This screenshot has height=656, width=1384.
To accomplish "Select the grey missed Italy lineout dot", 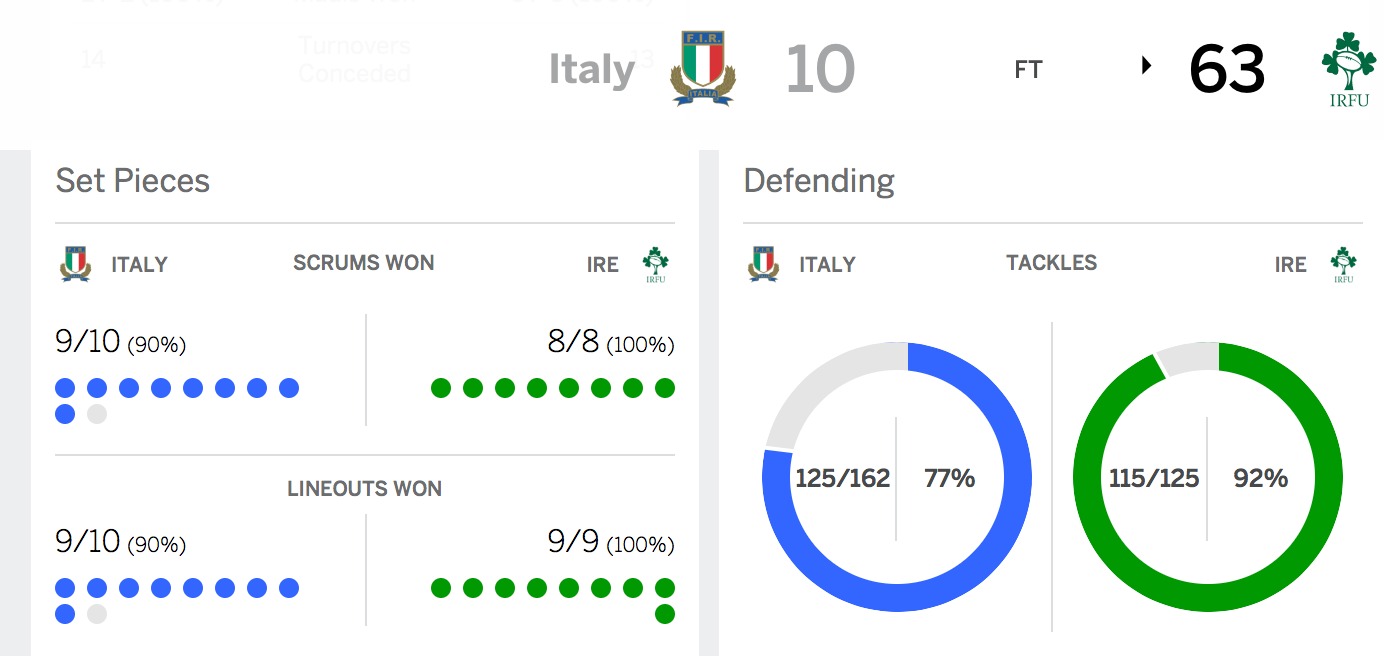I will click(x=97, y=614).
